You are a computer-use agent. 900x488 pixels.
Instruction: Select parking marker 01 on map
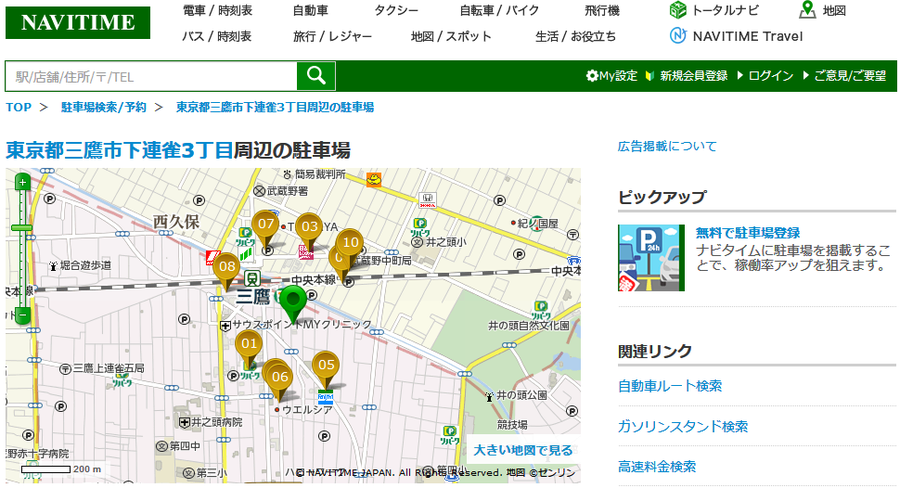[249, 346]
